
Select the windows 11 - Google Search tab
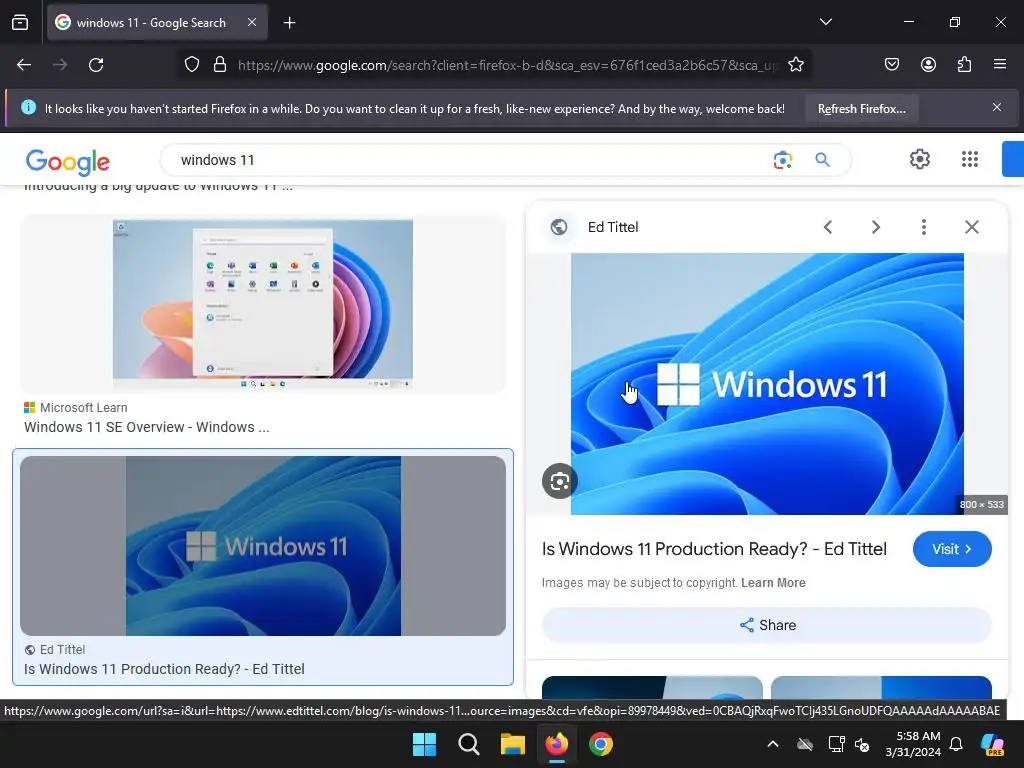click(x=157, y=23)
